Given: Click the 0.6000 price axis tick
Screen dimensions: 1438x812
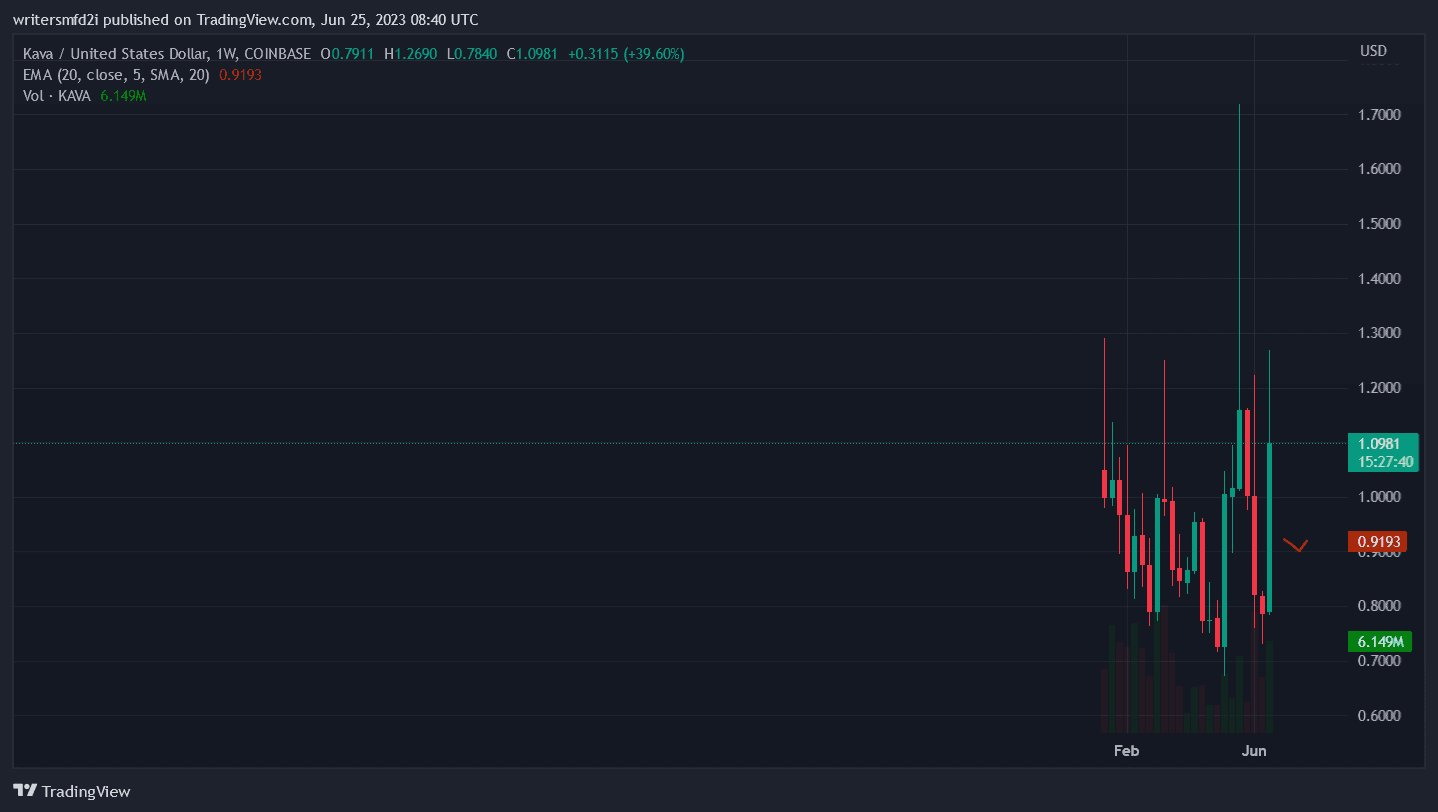Looking at the screenshot, I should 1381,716.
